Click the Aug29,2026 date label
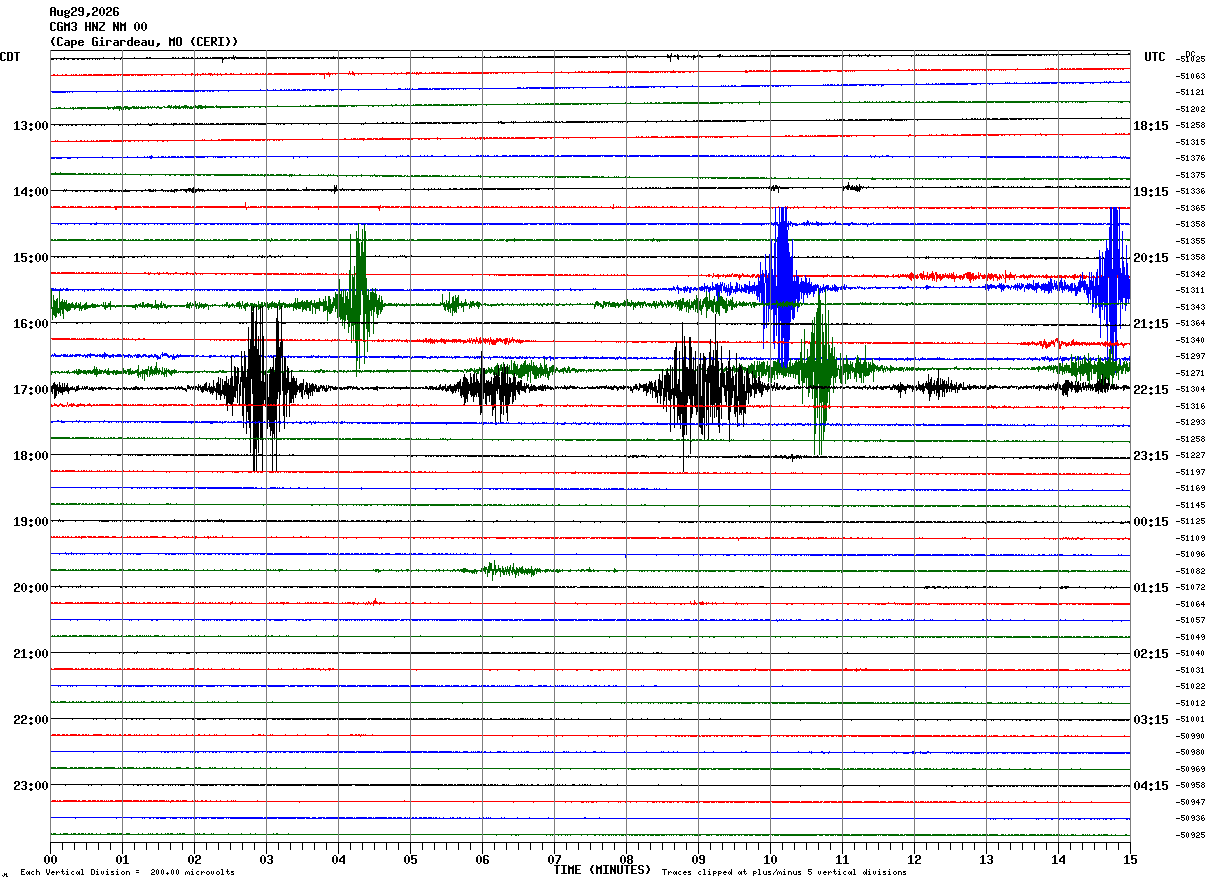Viewport: 1210px width, 886px height. click(x=84, y=12)
